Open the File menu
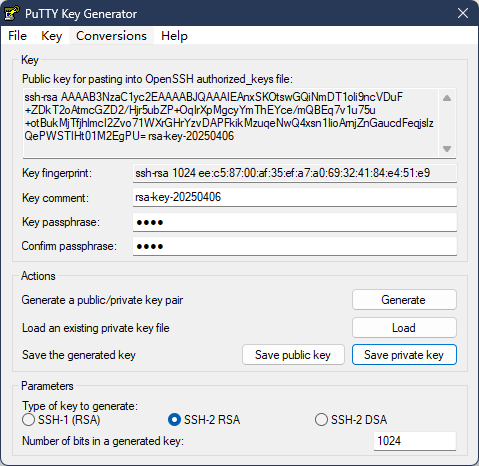Screen dimensions: 479x466 (17, 36)
